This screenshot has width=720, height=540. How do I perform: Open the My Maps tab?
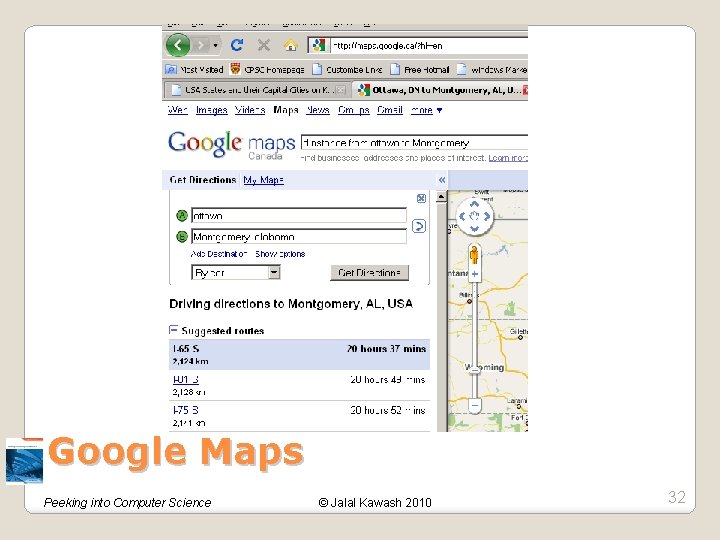[264, 180]
